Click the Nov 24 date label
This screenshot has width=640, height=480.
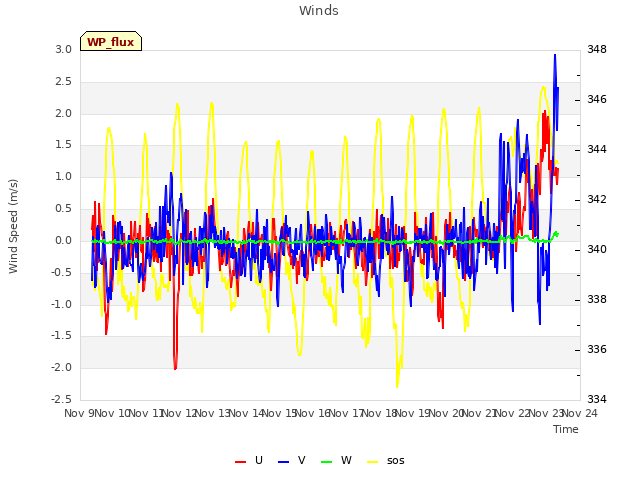[x=580, y=413]
